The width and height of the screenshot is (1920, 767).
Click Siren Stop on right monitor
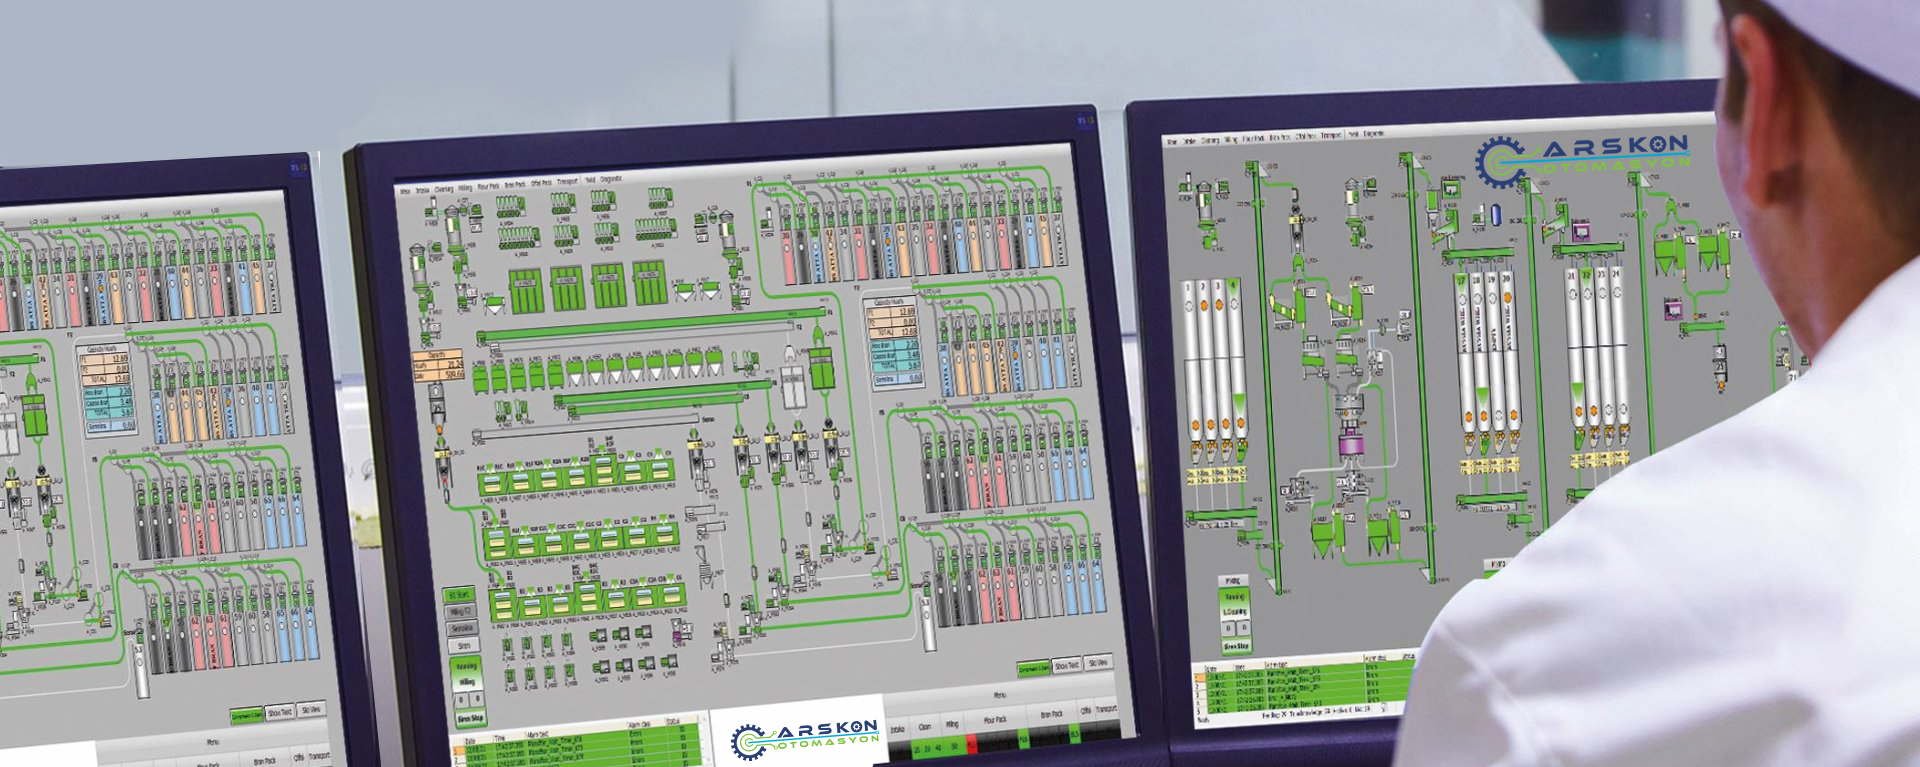pyautogui.click(x=1236, y=646)
